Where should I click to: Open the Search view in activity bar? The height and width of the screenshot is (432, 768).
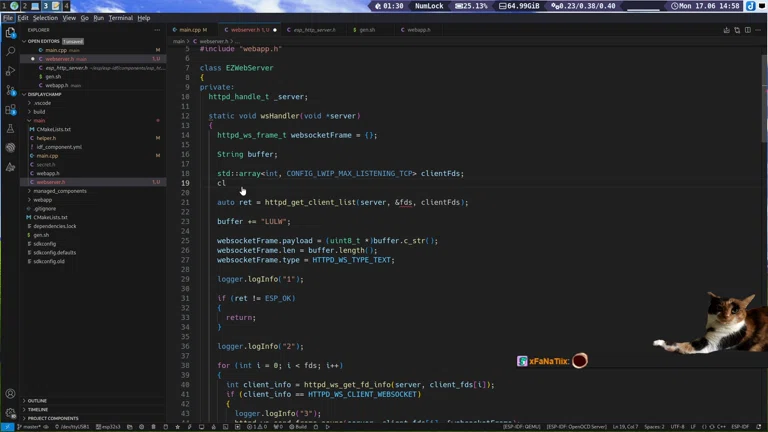[x=11, y=51]
